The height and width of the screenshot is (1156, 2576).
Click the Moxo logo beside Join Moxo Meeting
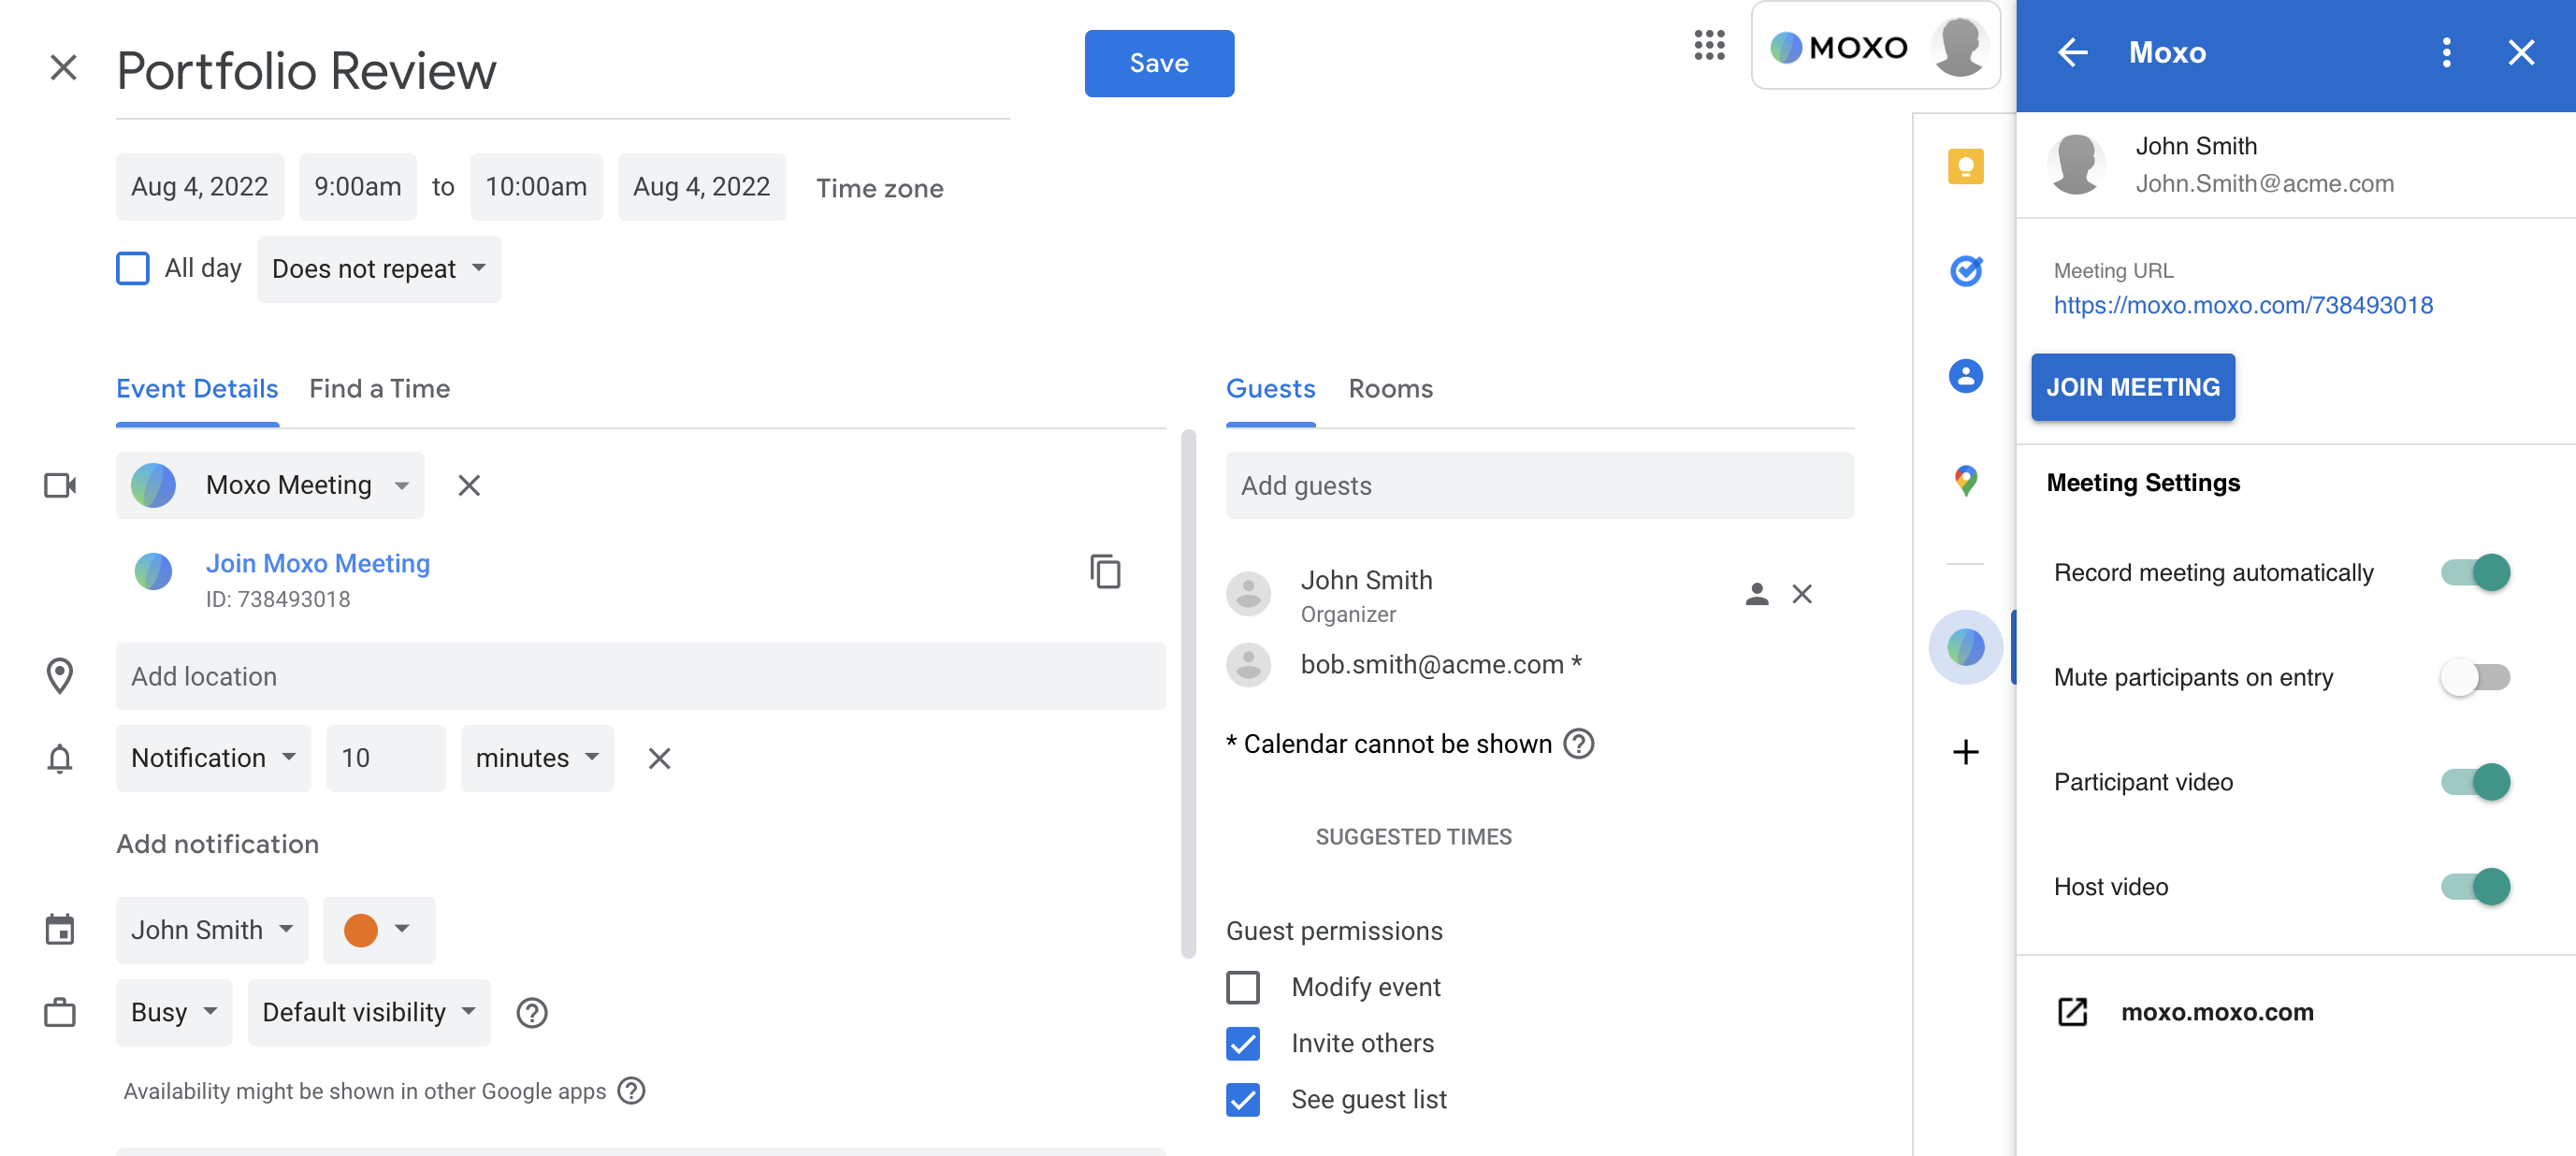(x=153, y=572)
